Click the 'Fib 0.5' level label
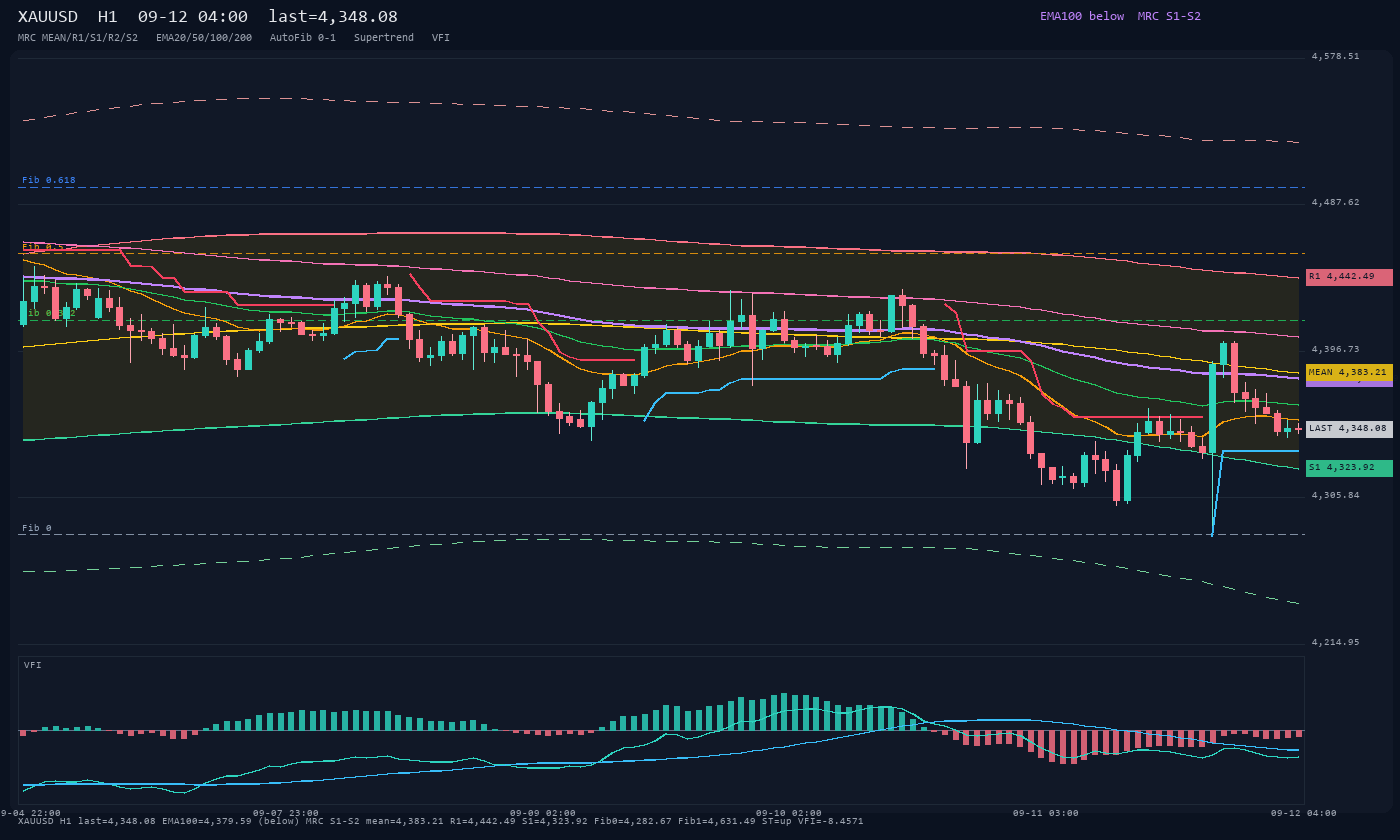 click(43, 246)
